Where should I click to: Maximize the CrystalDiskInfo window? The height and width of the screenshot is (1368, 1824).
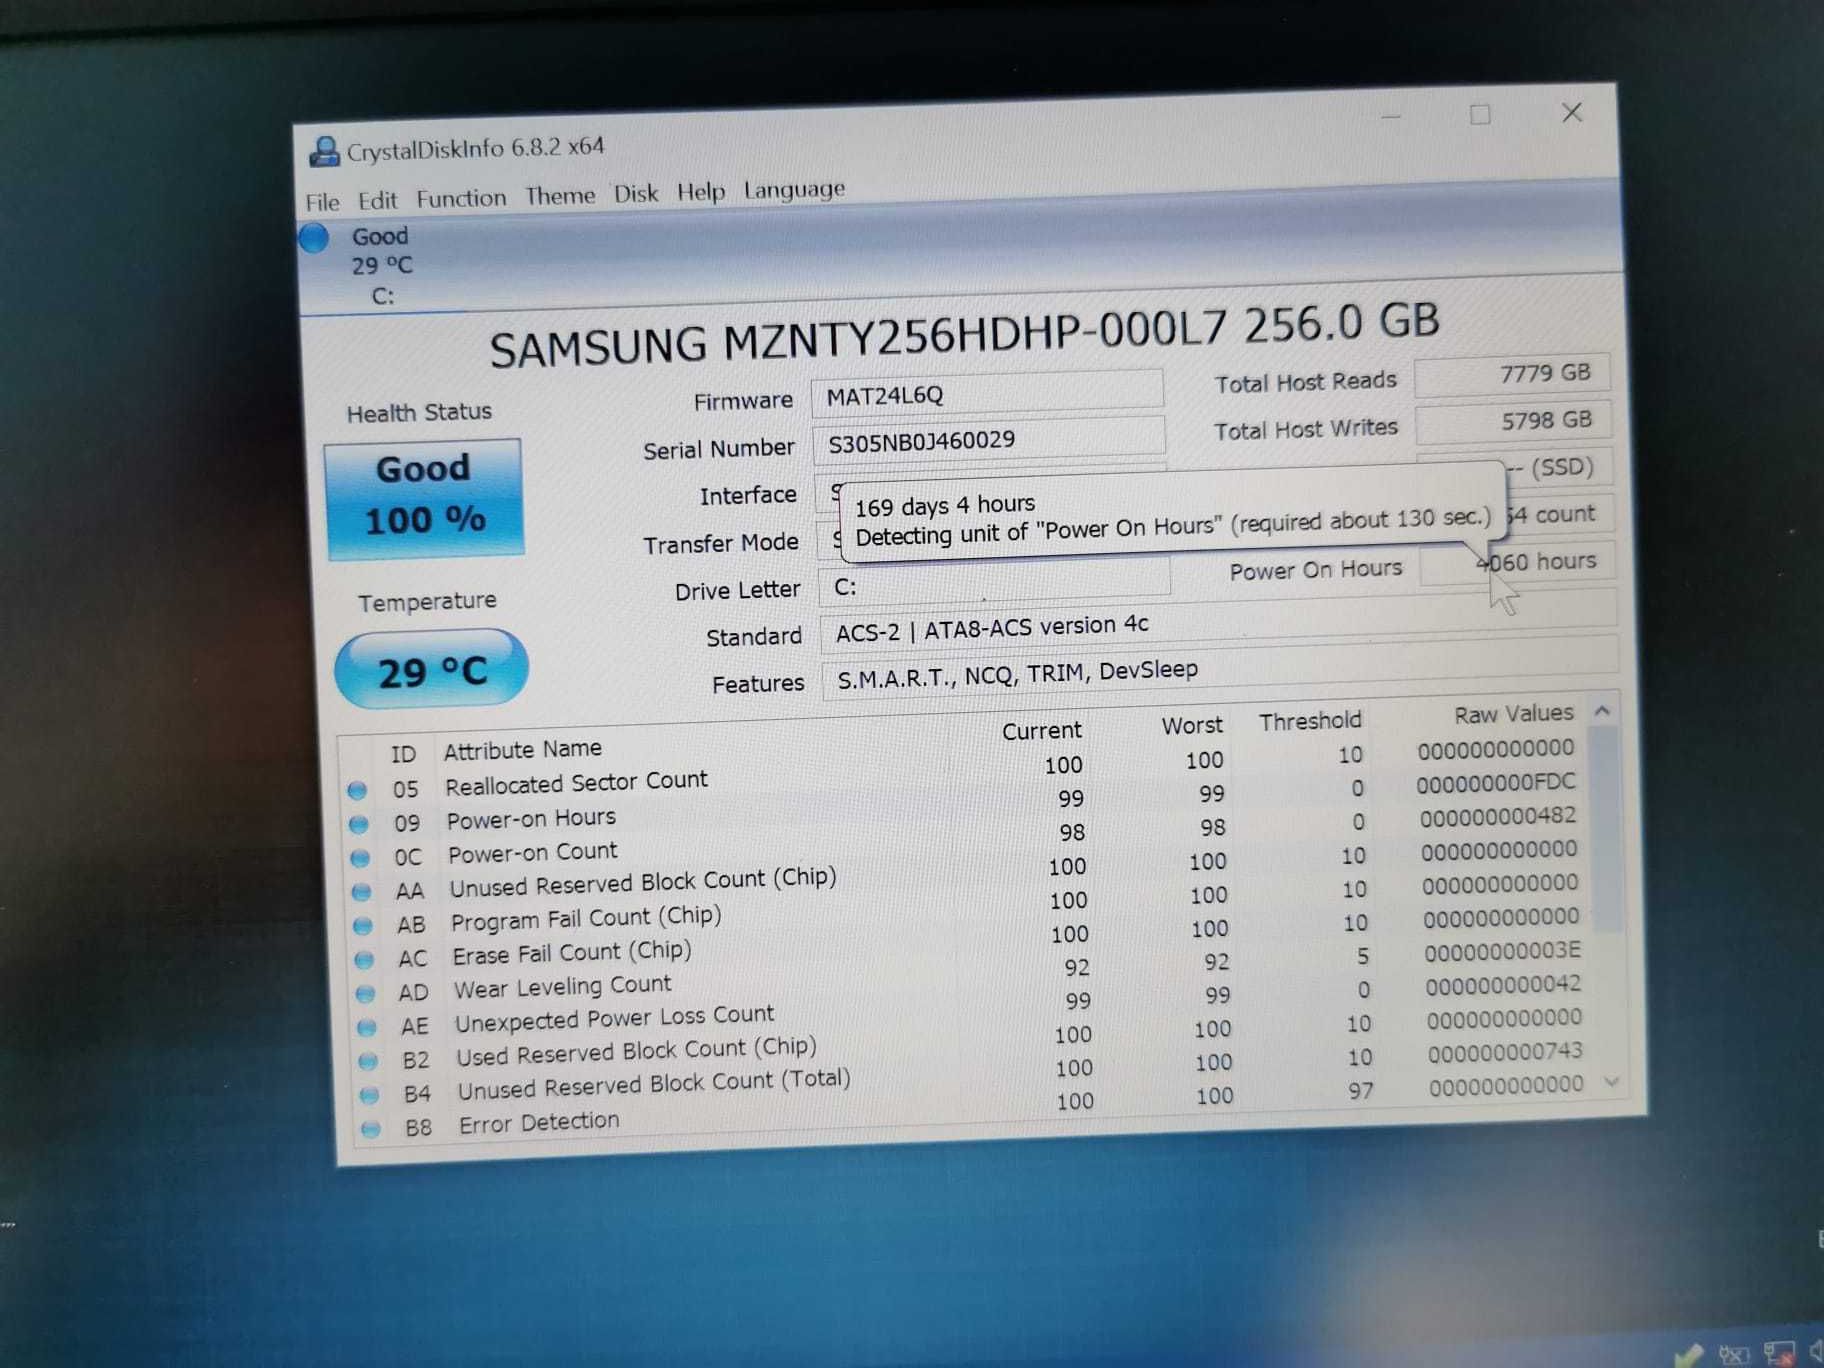(1480, 115)
